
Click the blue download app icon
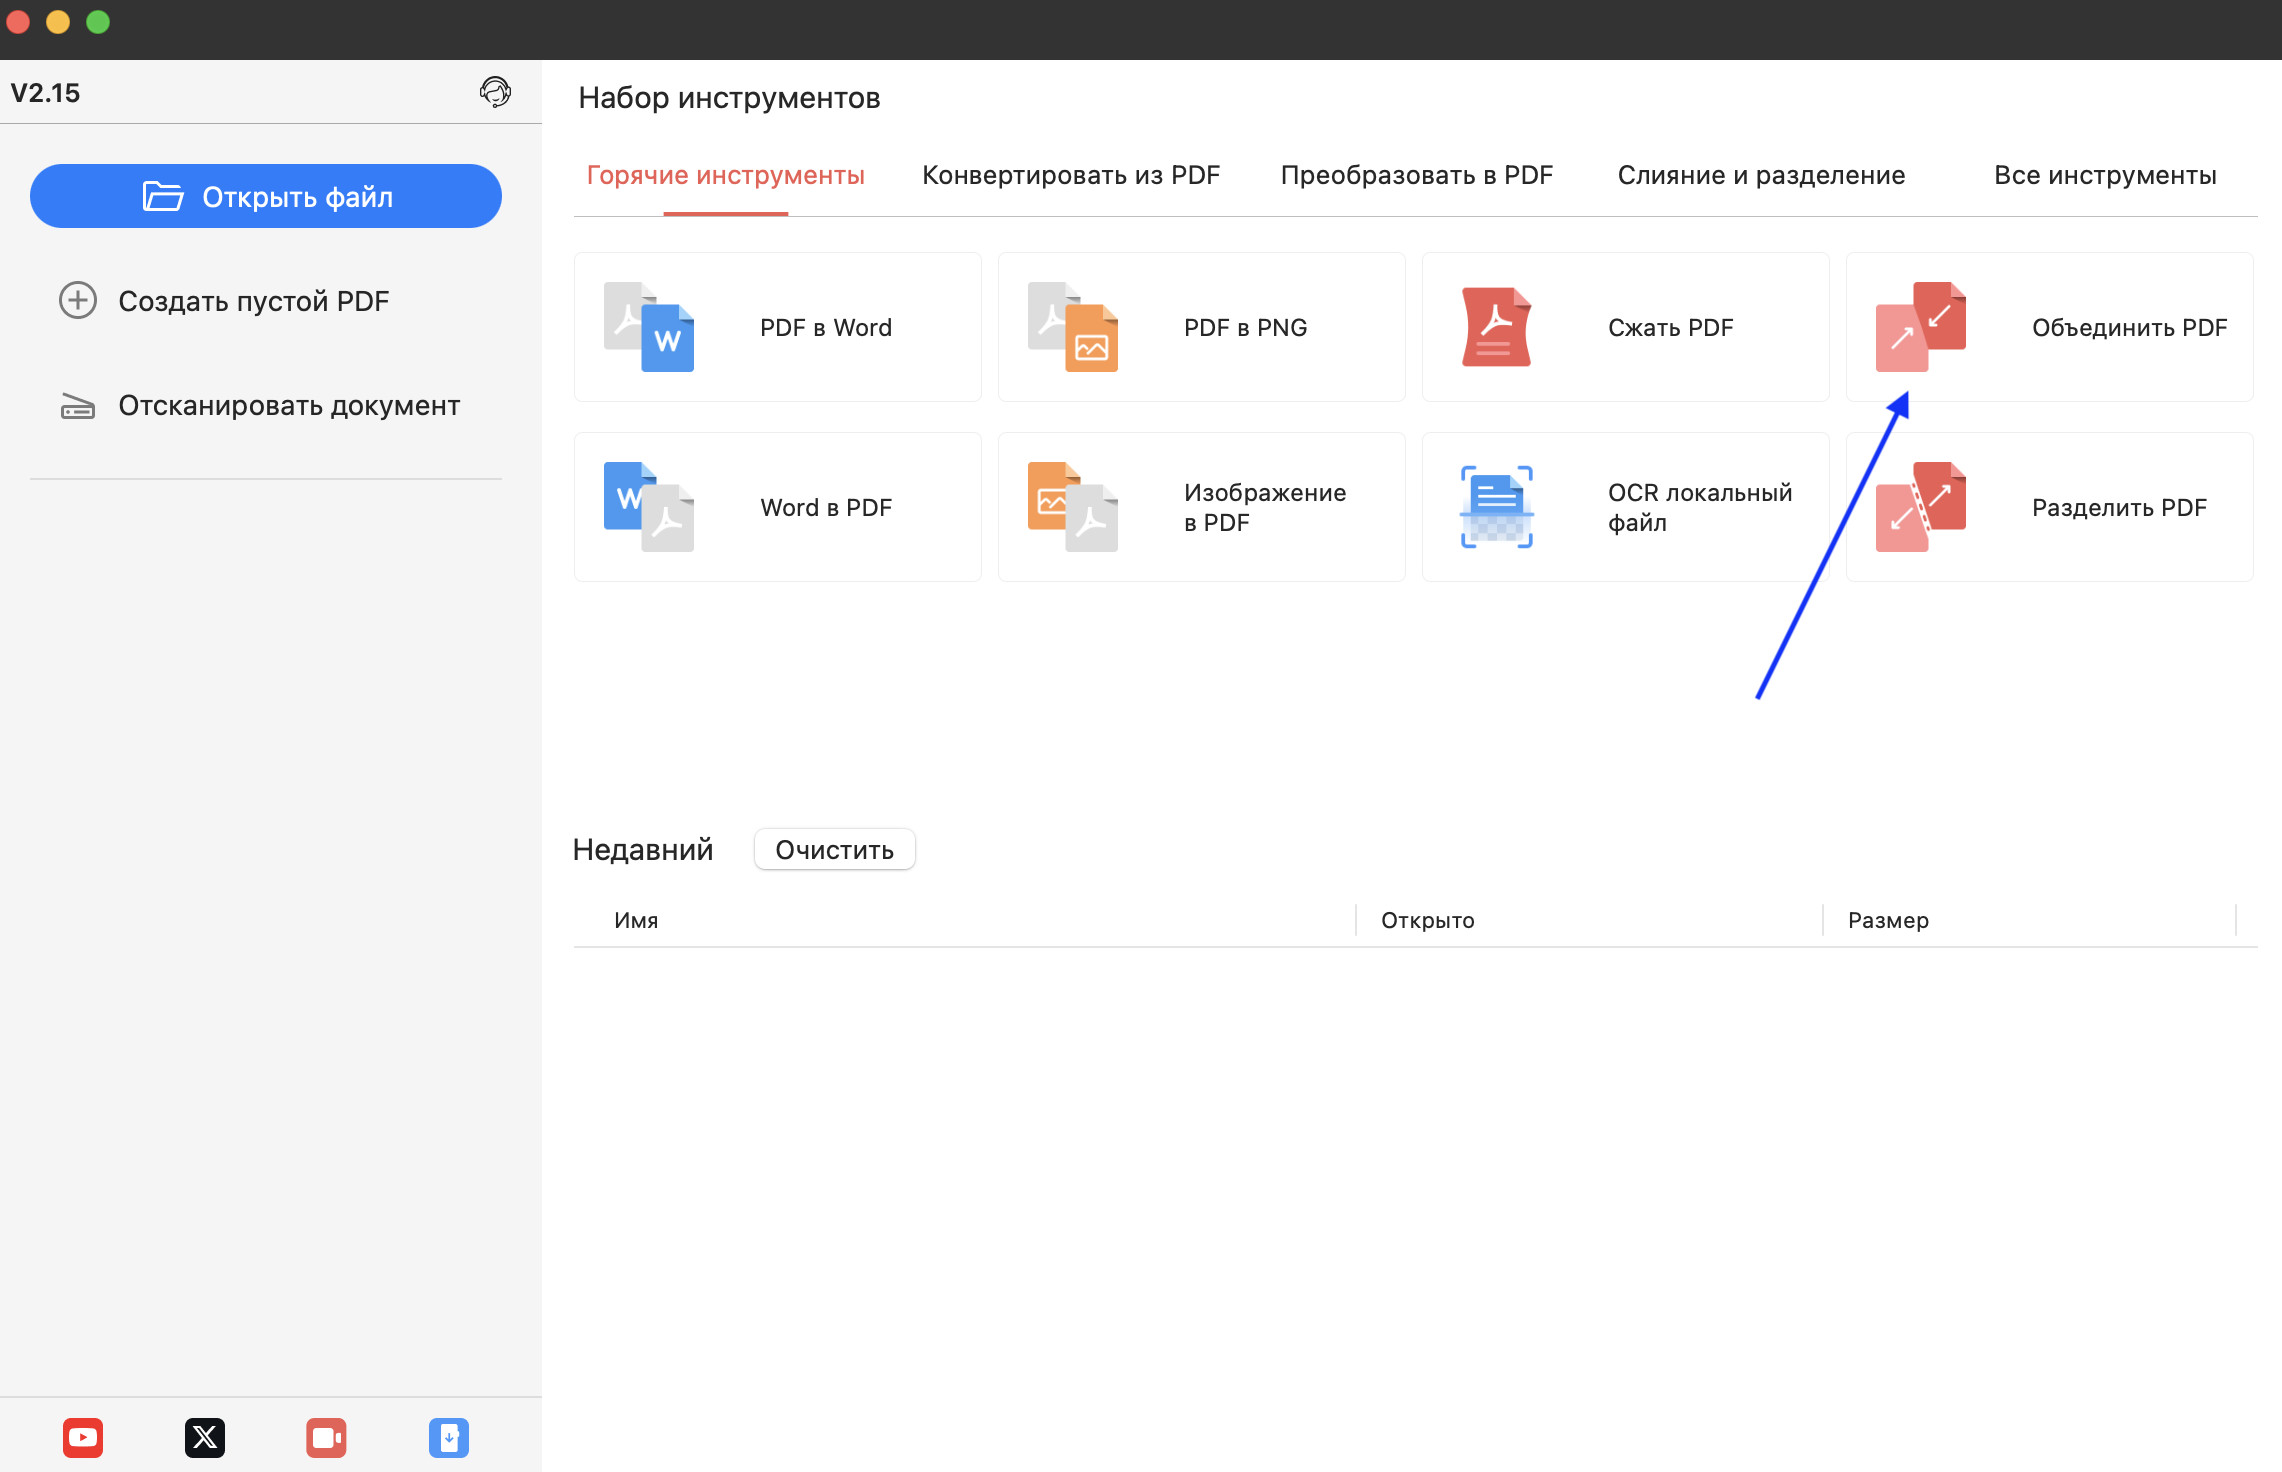click(449, 1437)
